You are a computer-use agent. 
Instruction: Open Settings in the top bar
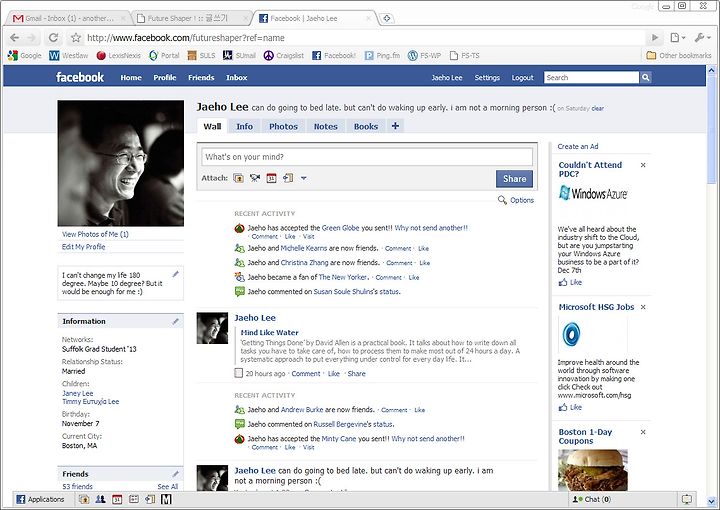[x=487, y=78]
